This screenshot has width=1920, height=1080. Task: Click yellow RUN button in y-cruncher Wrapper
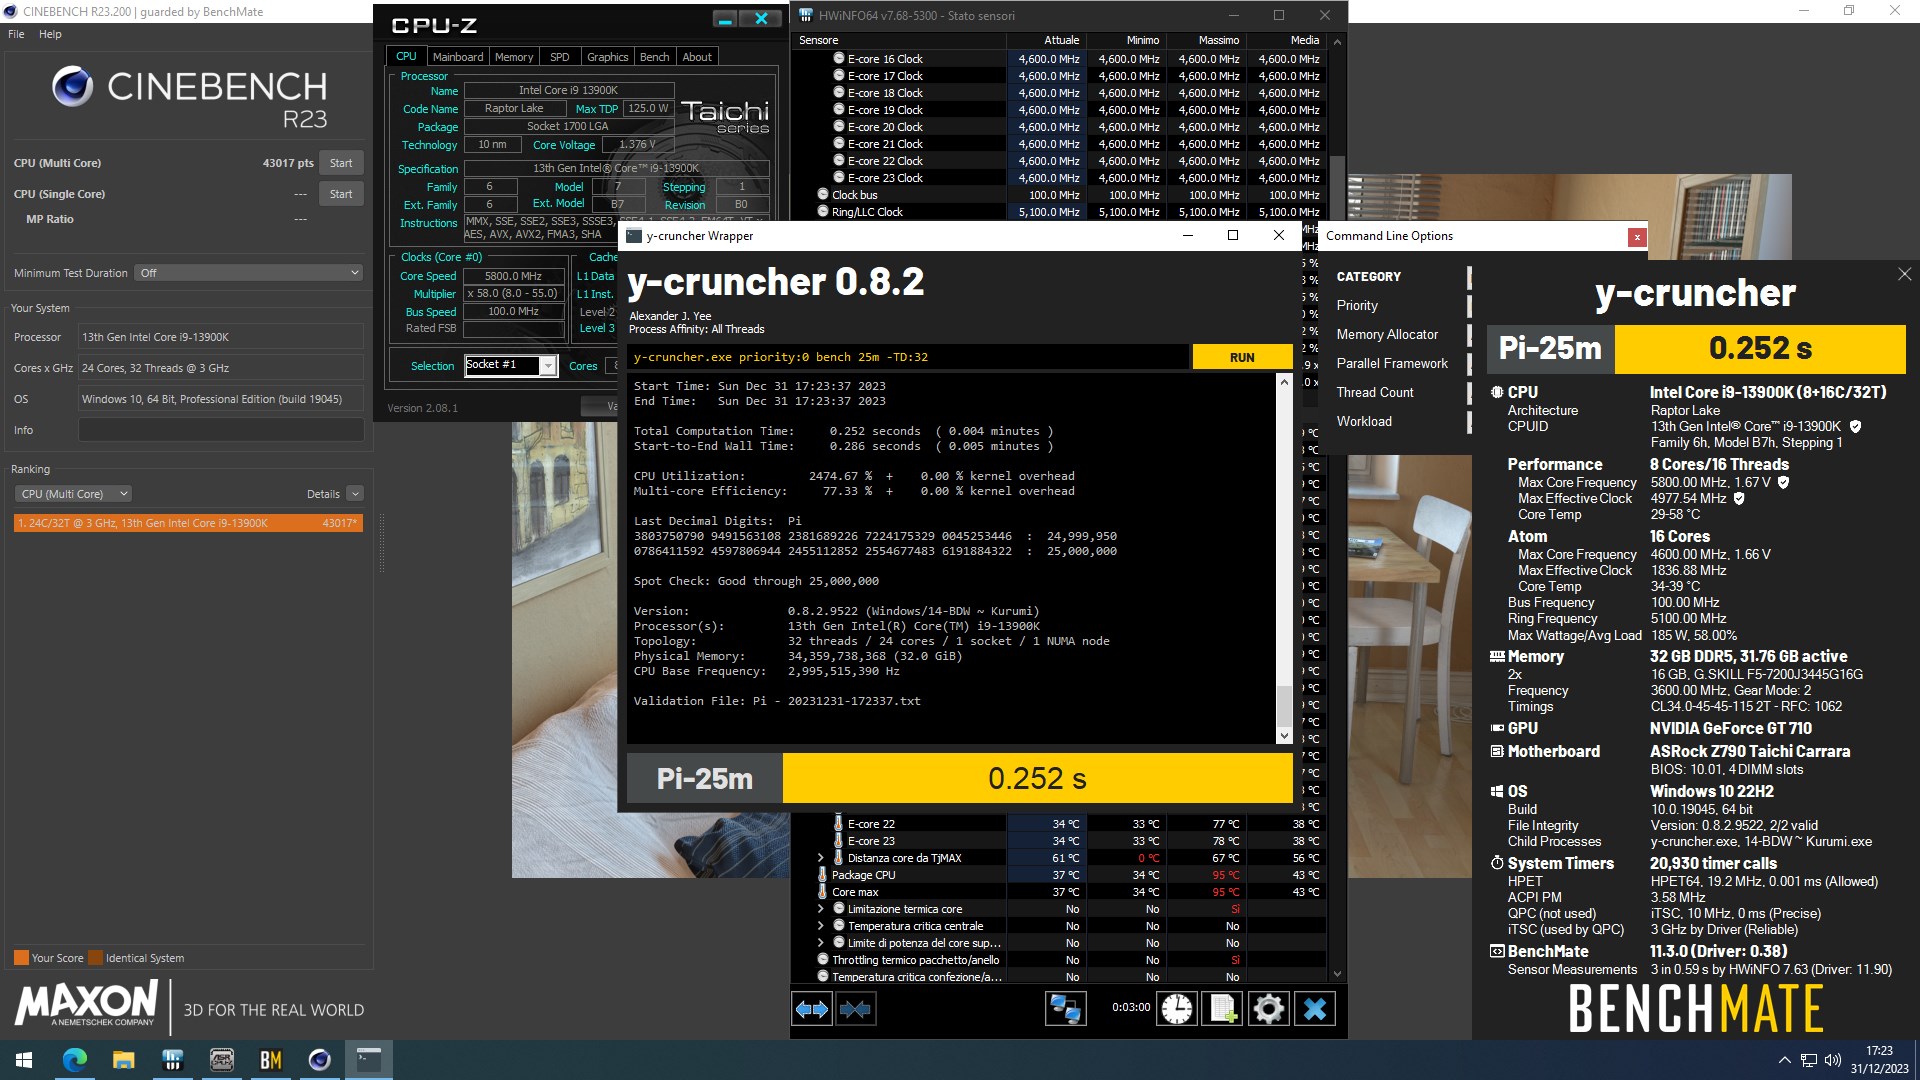[x=1242, y=357]
